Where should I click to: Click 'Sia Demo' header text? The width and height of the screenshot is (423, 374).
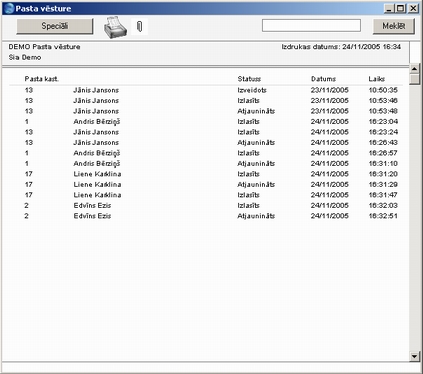(x=25, y=57)
